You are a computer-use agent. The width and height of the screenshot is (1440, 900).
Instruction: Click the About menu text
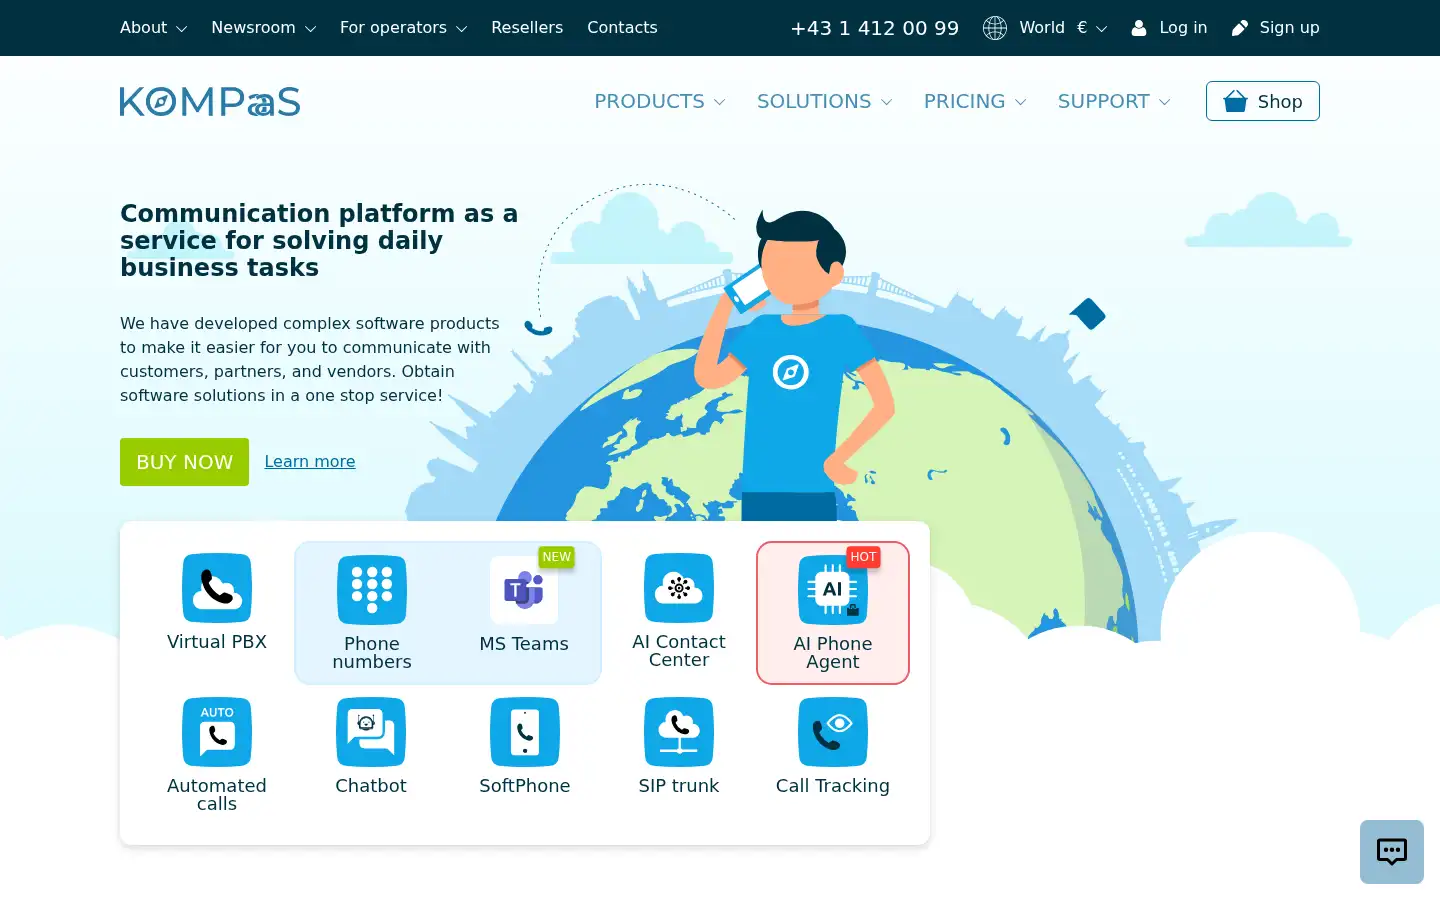tap(143, 28)
